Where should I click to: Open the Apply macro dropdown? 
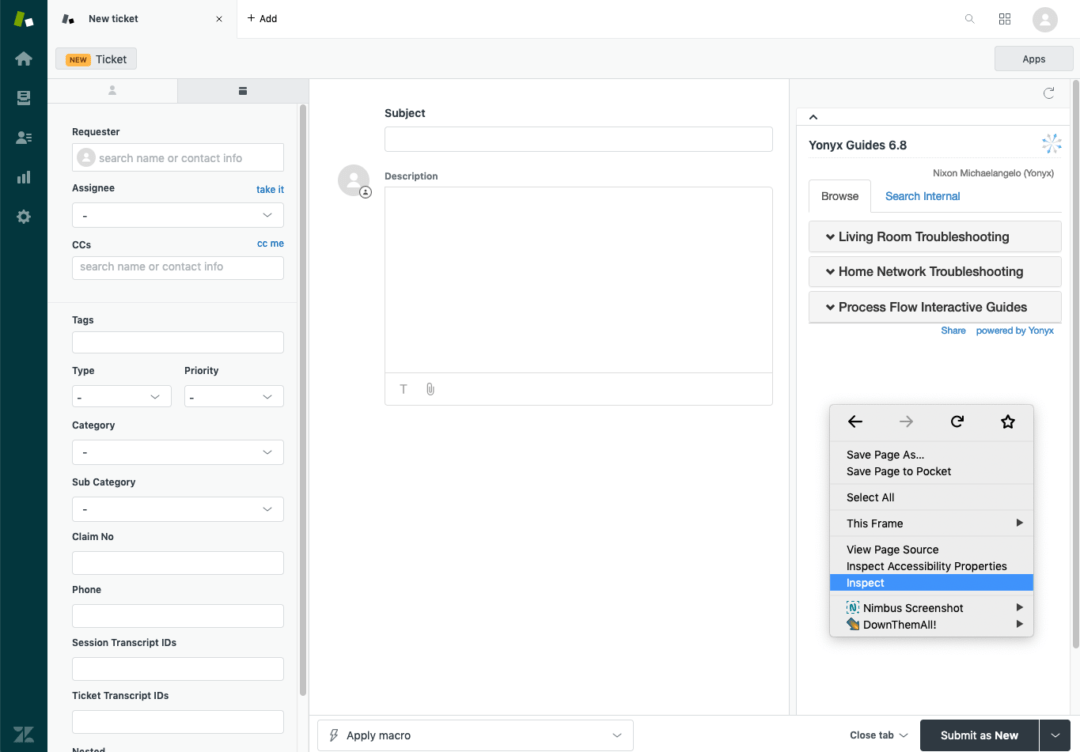point(474,735)
